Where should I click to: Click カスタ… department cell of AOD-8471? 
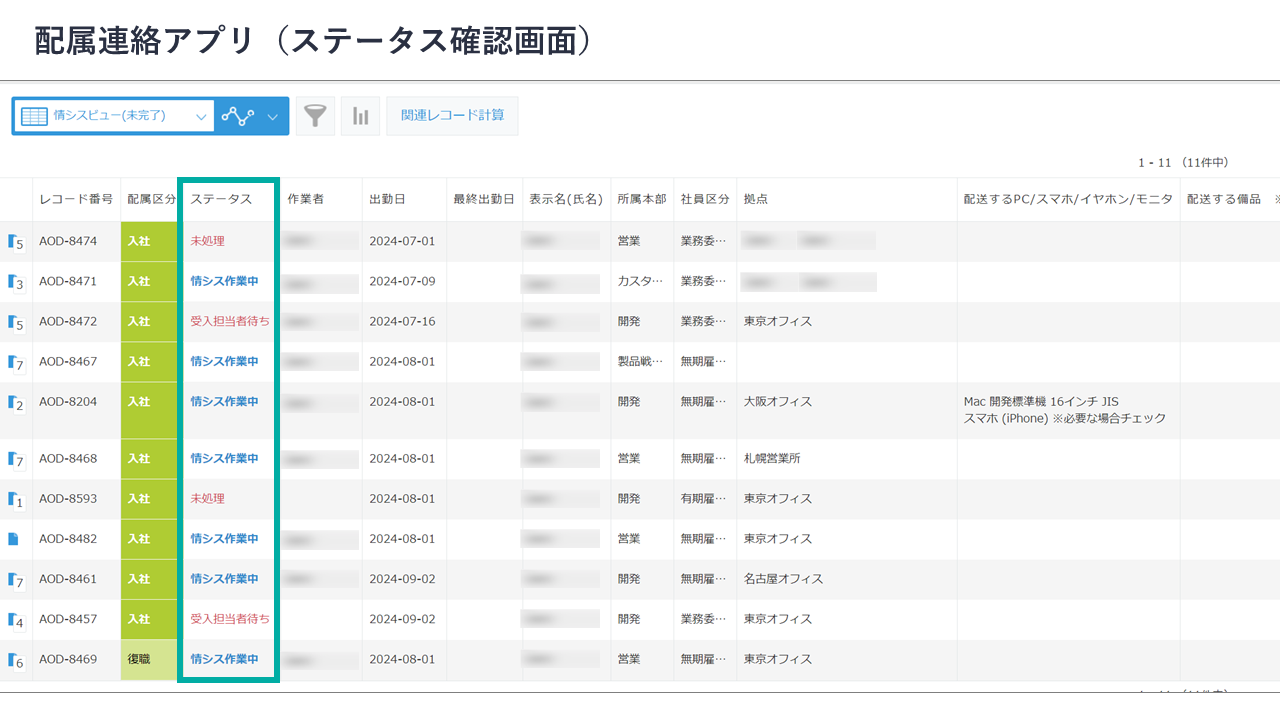pyautogui.click(x=640, y=282)
